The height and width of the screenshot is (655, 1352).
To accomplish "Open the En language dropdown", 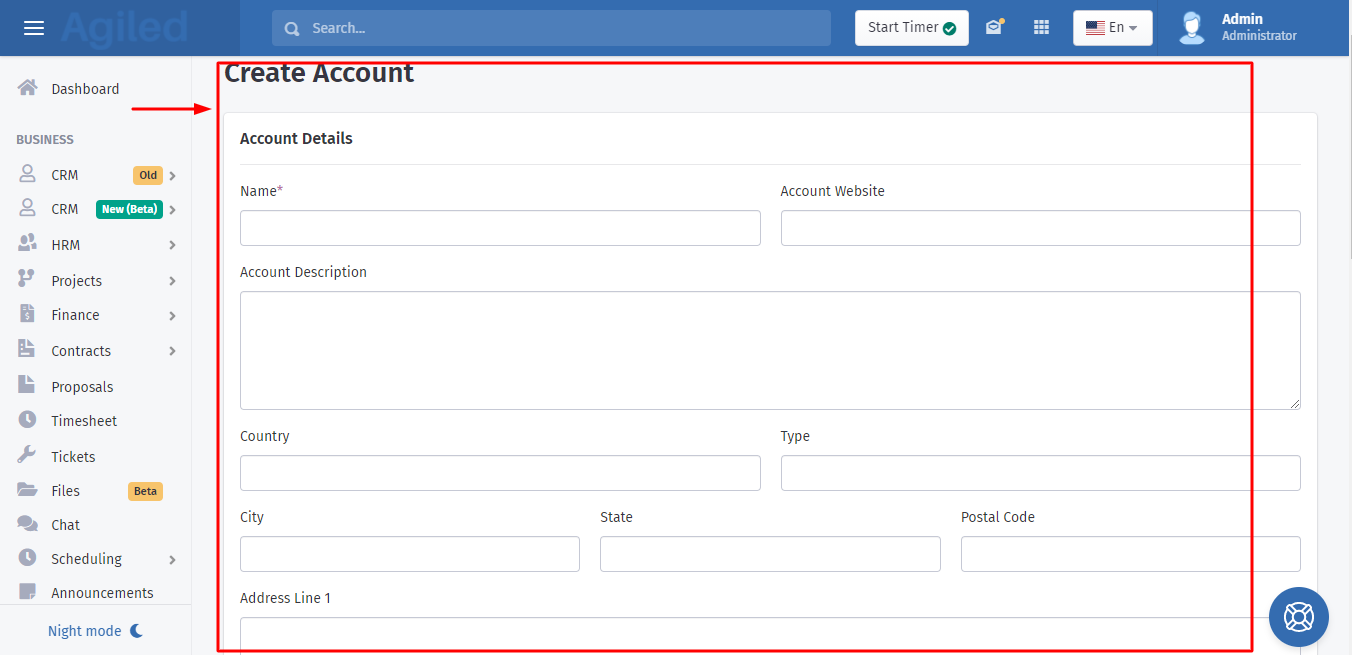I will coord(1112,28).
